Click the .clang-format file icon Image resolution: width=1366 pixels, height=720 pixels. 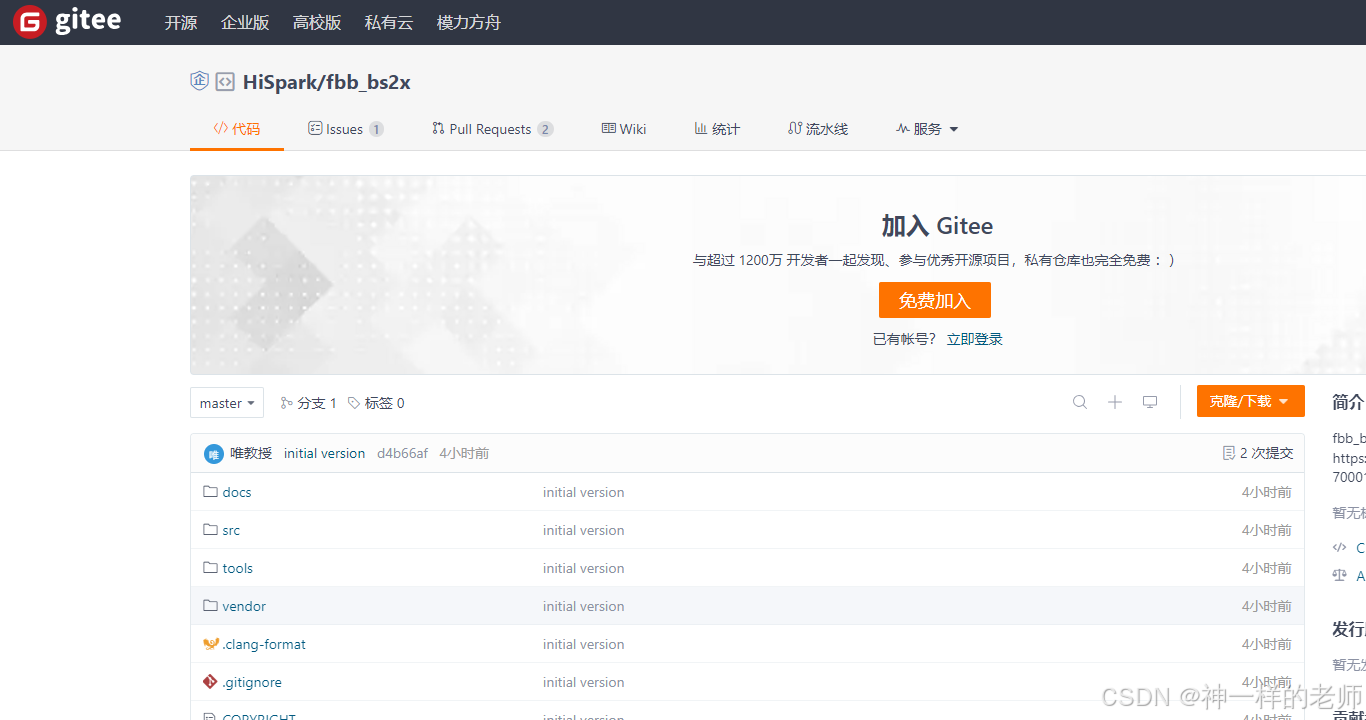click(x=210, y=644)
